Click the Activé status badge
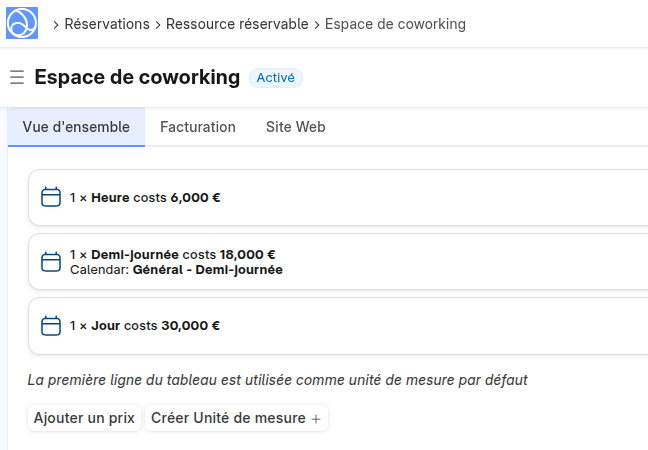Viewport: 648px width, 450px height. pos(275,77)
